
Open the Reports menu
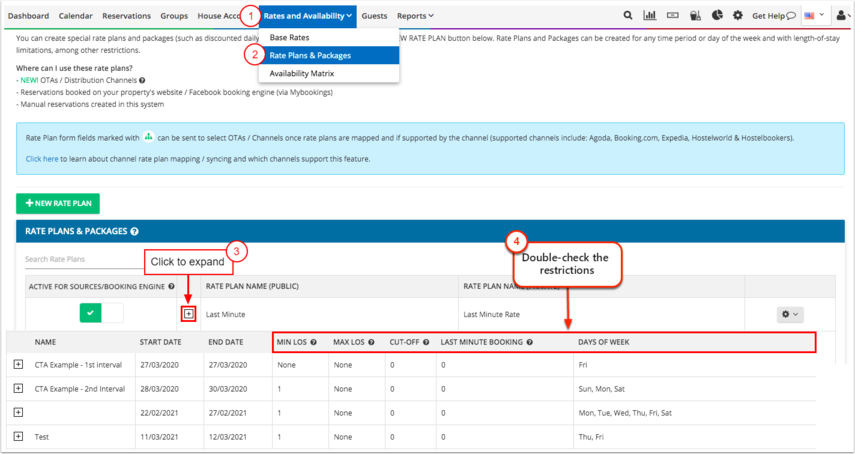(414, 16)
